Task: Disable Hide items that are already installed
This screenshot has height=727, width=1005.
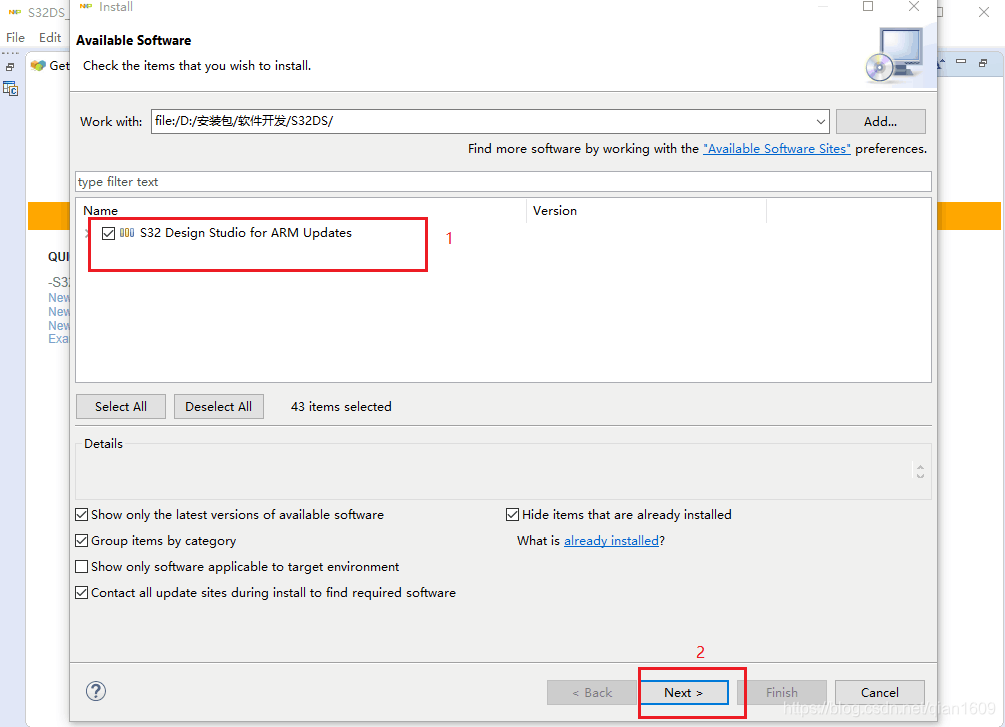Action: 513,515
